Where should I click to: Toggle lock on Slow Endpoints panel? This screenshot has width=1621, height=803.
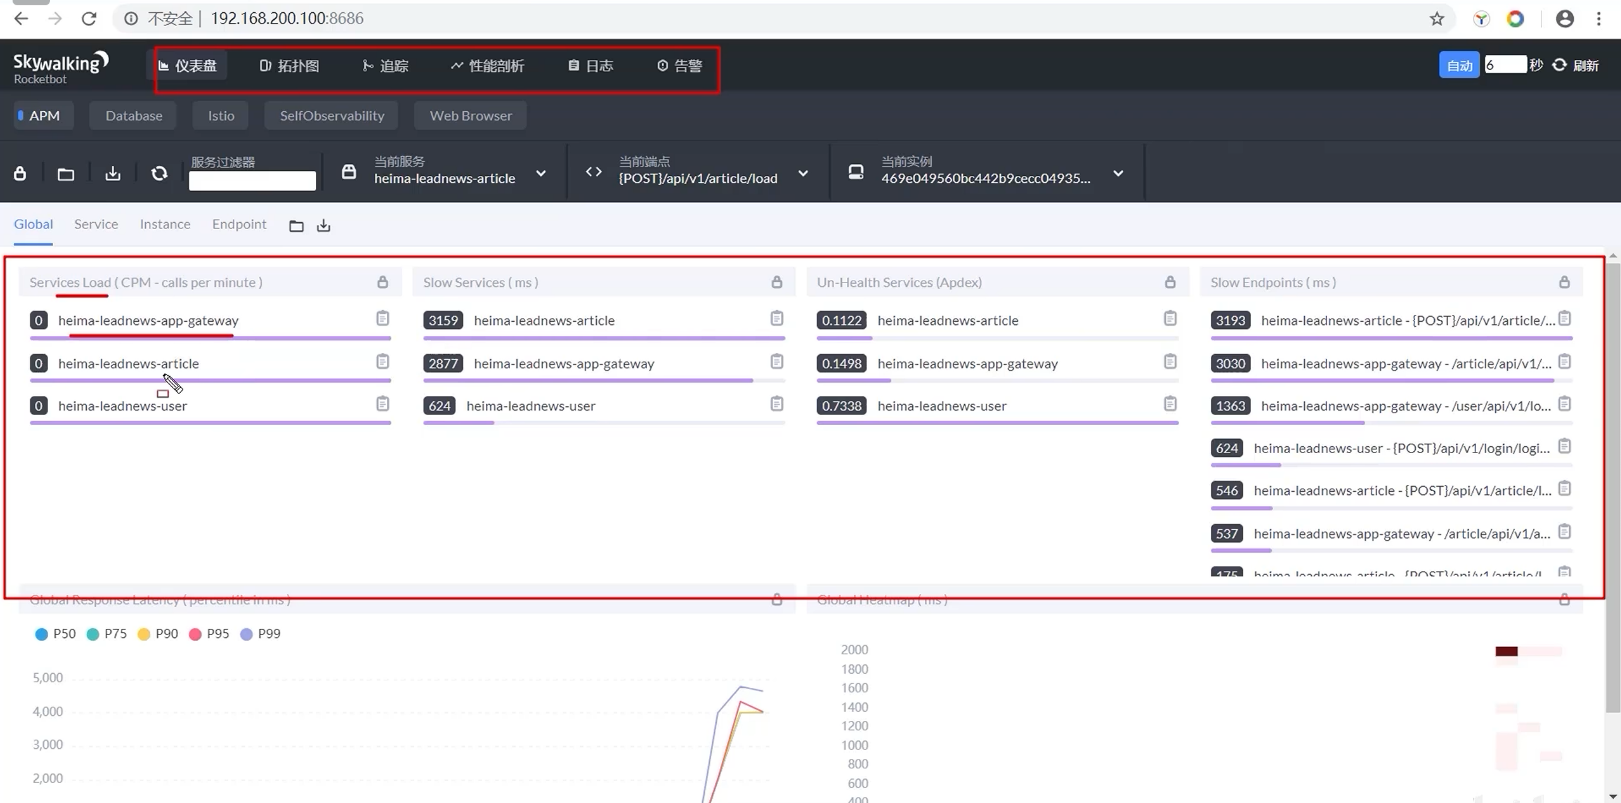pos(1564,283)
